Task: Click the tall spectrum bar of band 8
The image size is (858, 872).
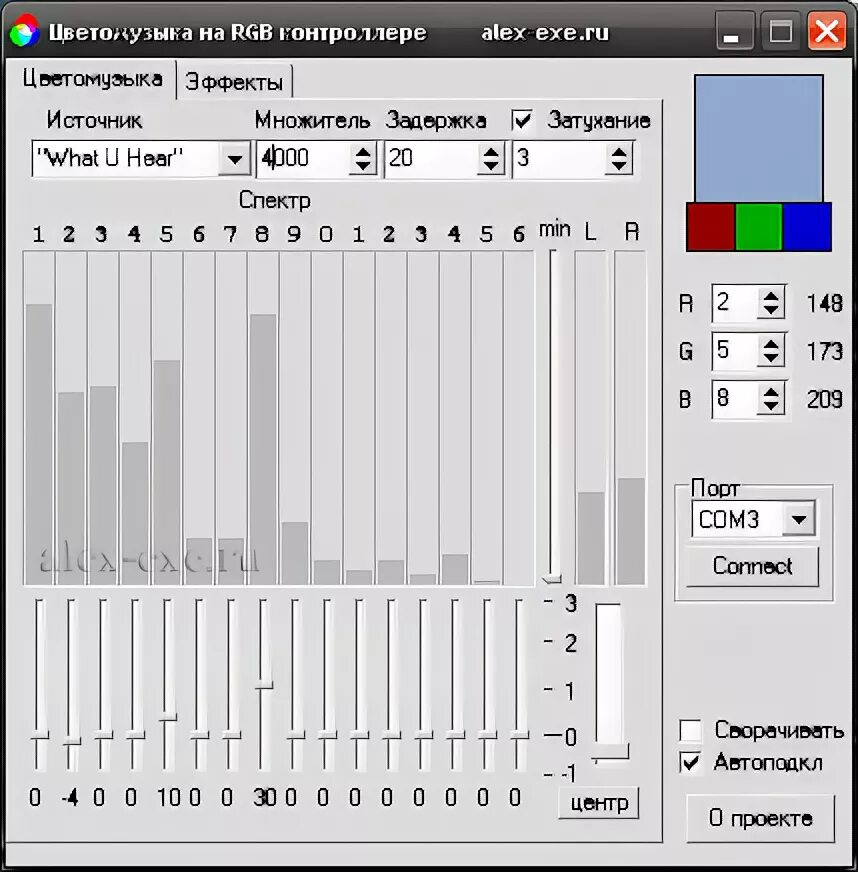Action: point(263,449)
